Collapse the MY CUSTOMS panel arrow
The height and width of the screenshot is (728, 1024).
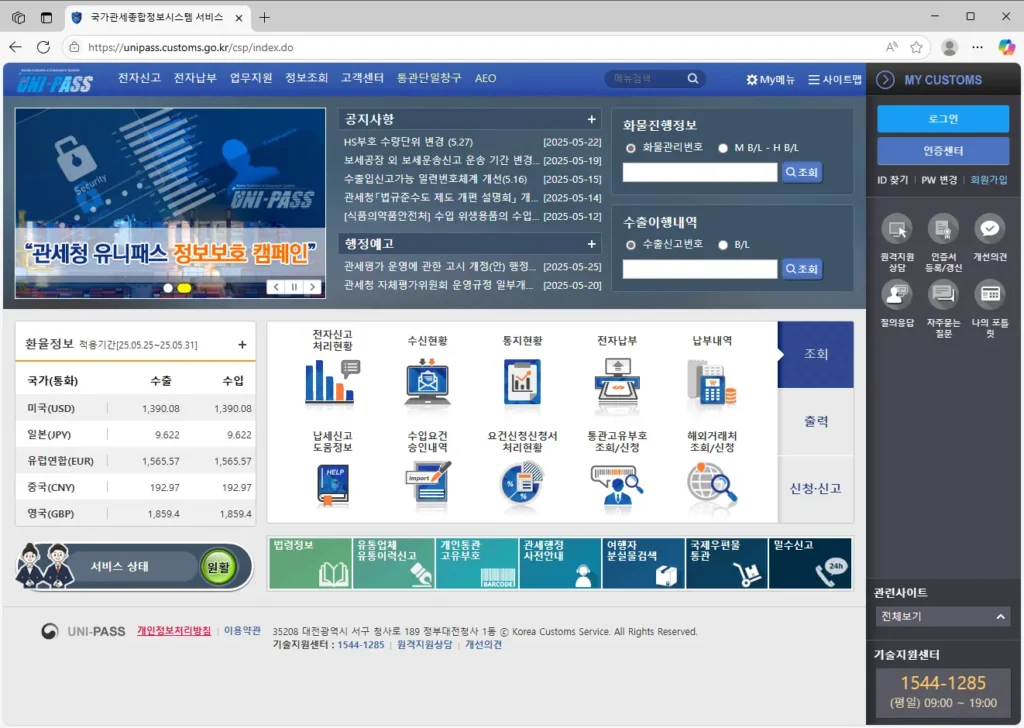(x=885, y=80)
